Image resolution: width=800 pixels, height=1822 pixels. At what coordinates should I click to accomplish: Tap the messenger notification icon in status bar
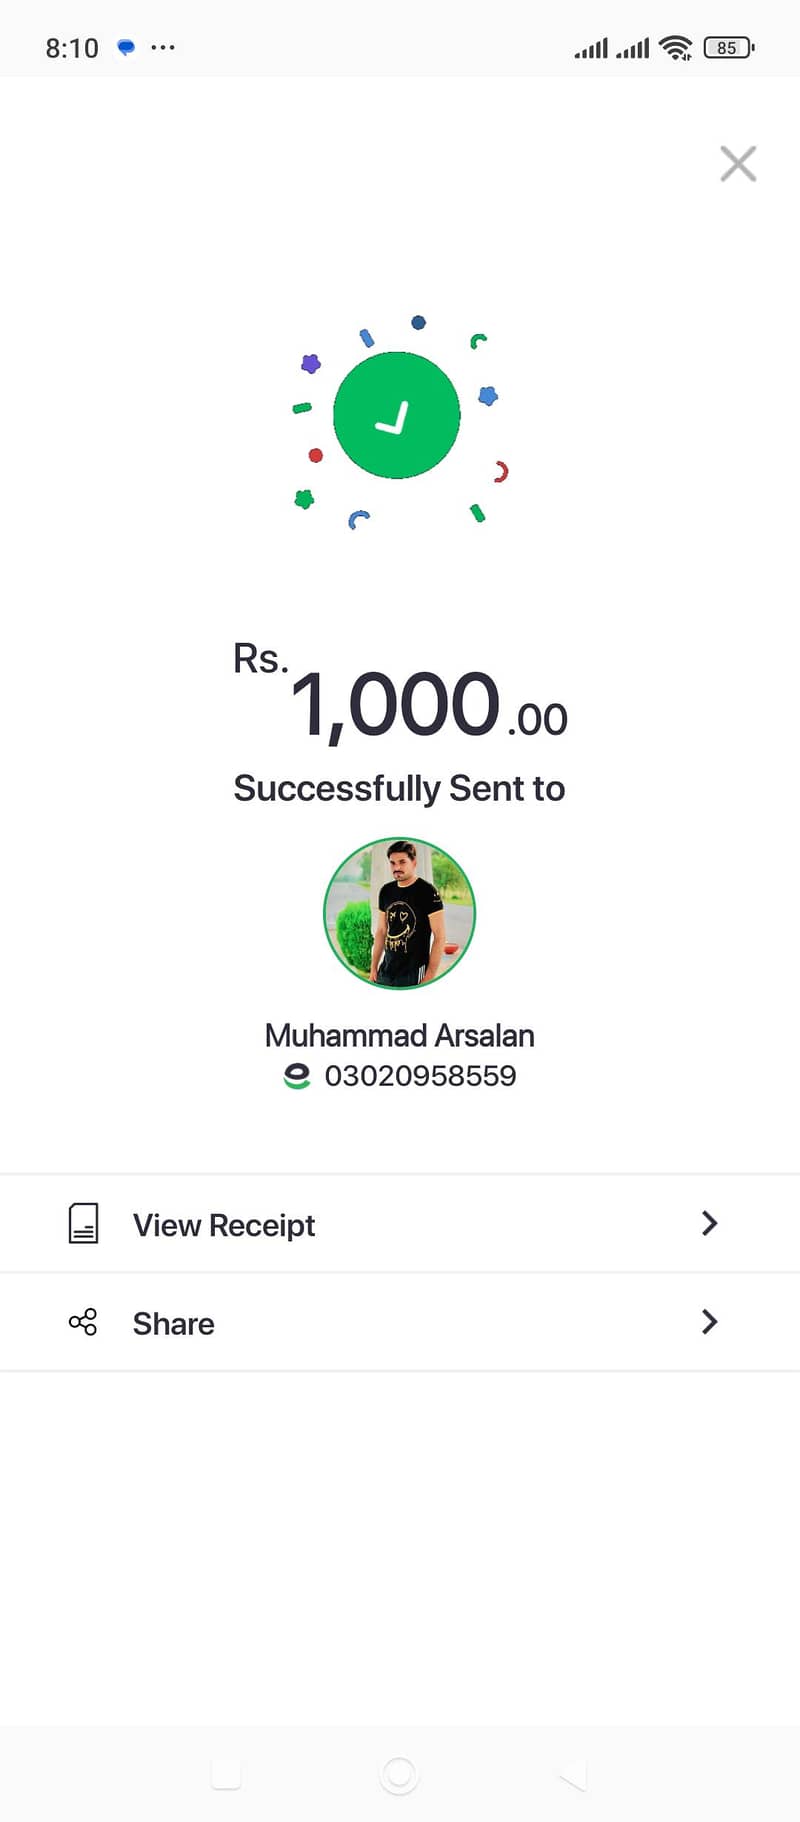126,47
